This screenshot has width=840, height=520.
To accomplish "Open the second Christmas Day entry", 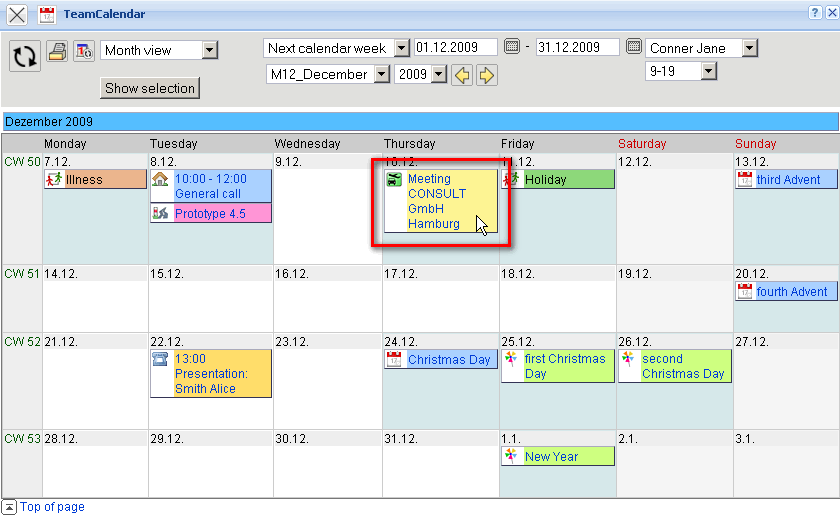I will click(675, 366).
